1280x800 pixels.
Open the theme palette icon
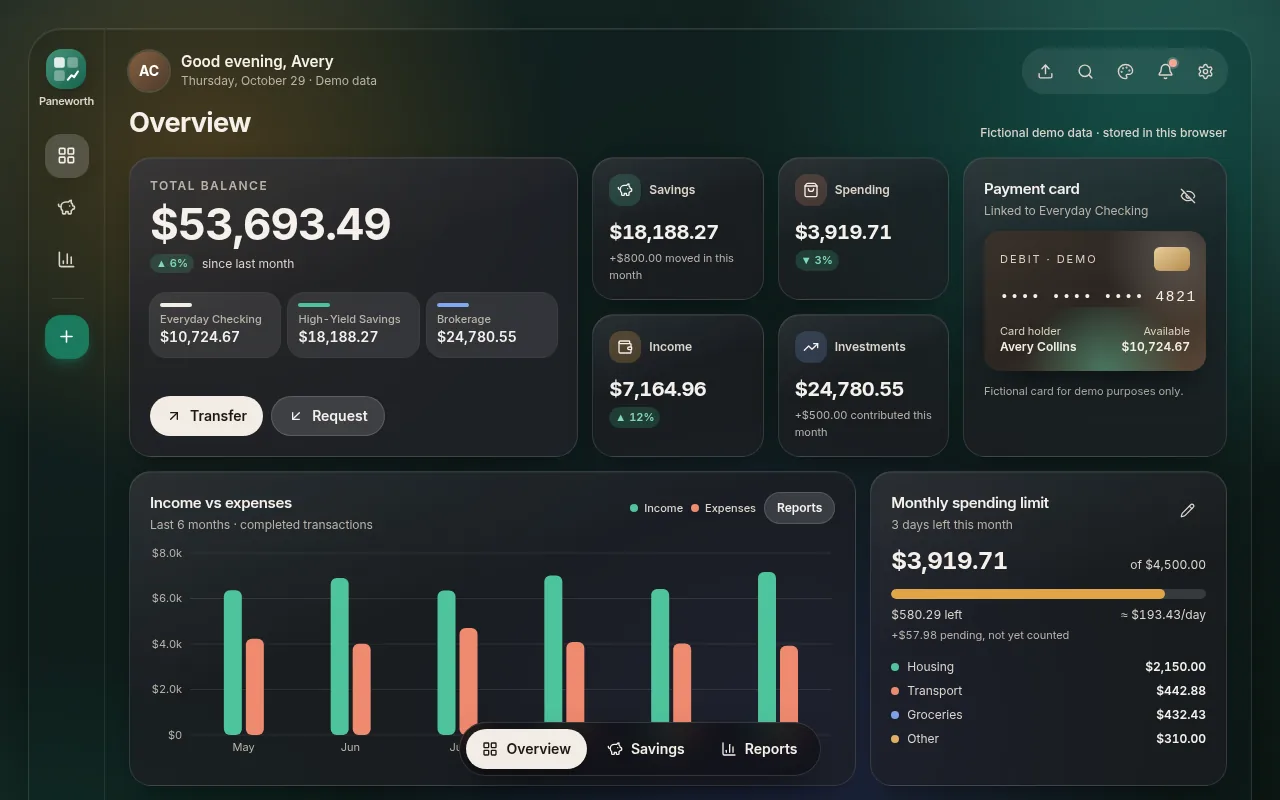[x=1126, y=71]
